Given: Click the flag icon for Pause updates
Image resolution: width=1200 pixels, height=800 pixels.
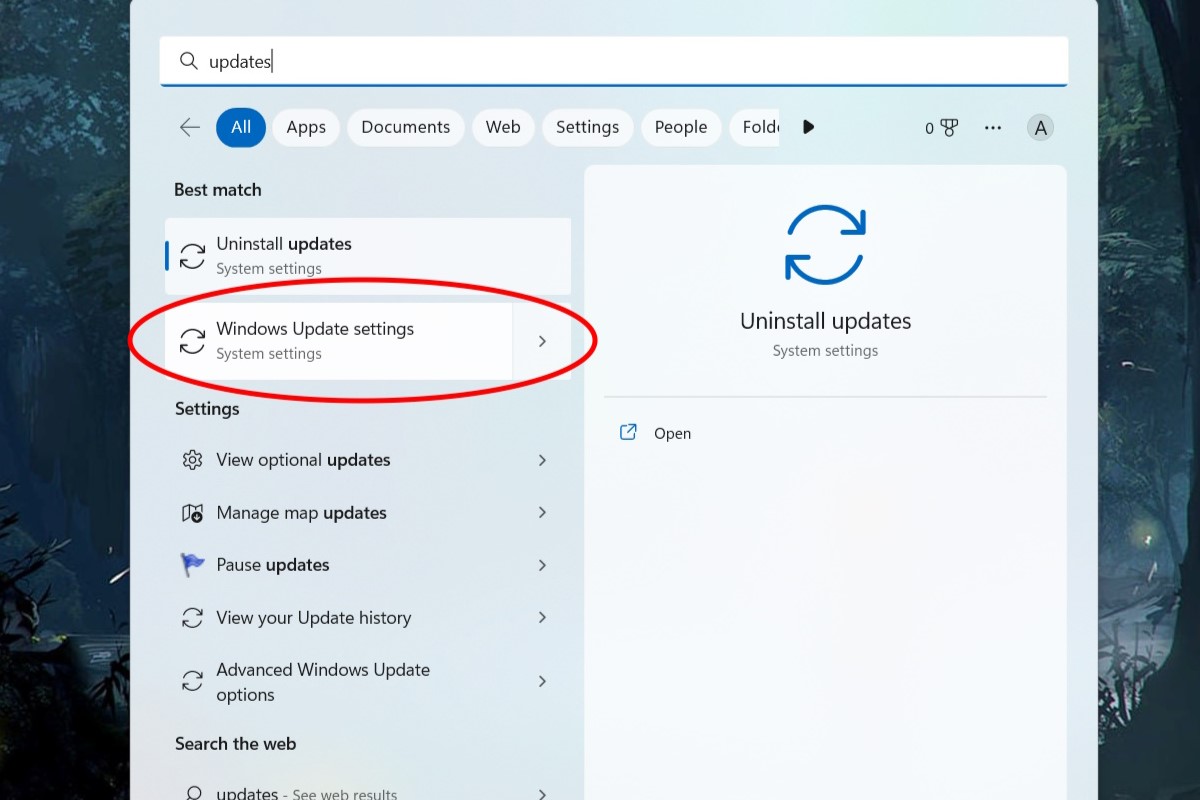Looking at the screenshot, I should [x=192, y=565].
